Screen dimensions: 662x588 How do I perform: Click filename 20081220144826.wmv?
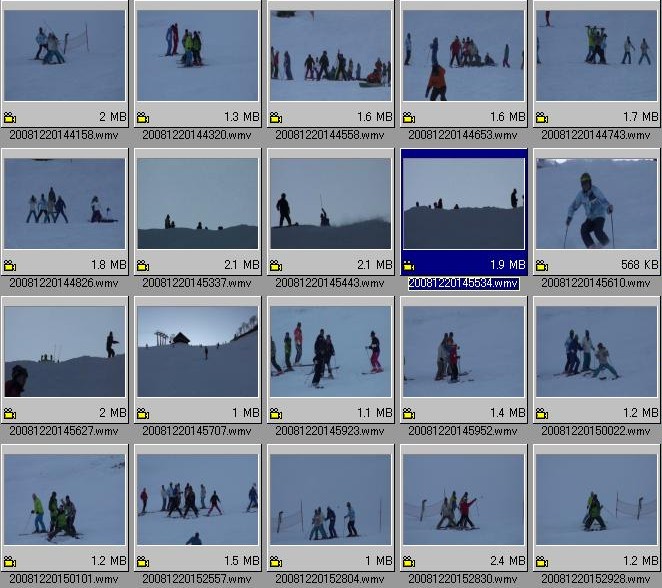pyautogui.click(x=64, y=283)
